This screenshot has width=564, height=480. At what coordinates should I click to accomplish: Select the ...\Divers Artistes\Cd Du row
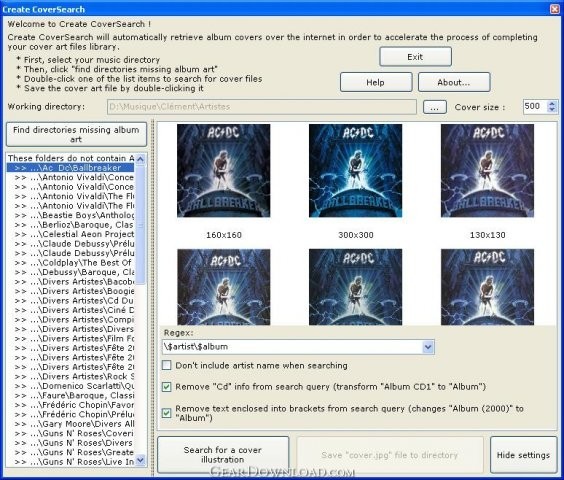click(x=71, y=300)
